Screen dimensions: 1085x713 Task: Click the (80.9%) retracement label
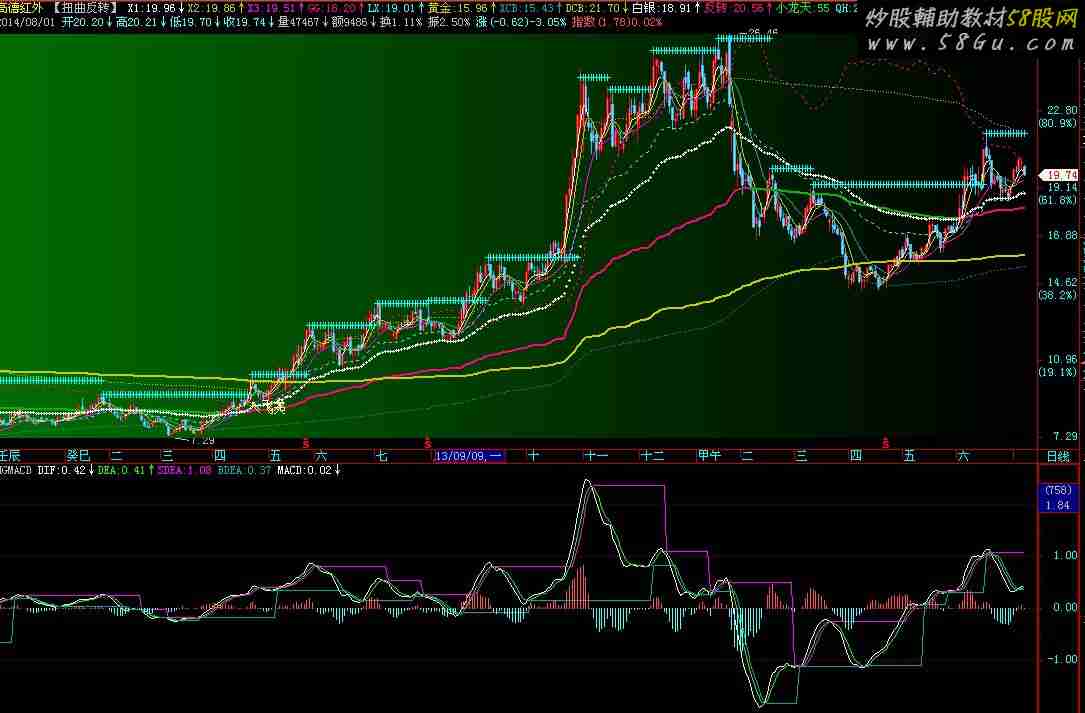coord(1058,124)
